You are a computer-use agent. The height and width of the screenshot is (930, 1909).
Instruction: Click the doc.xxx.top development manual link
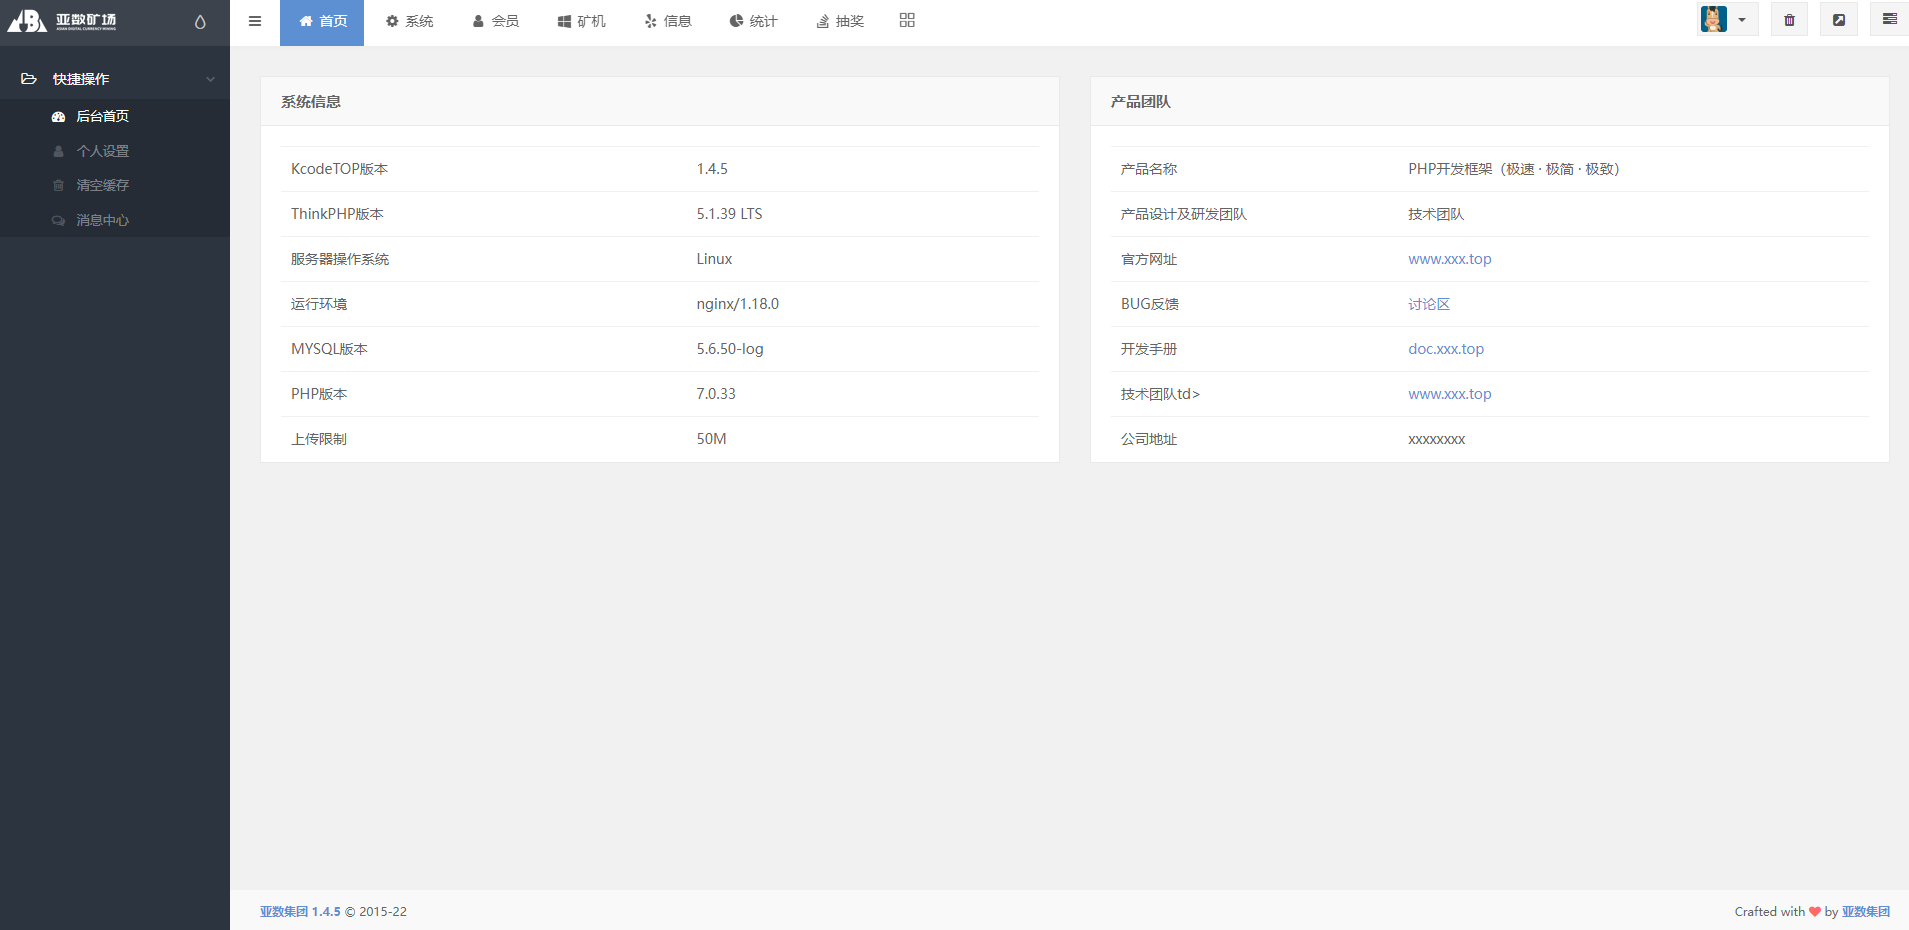[1445, 348]
